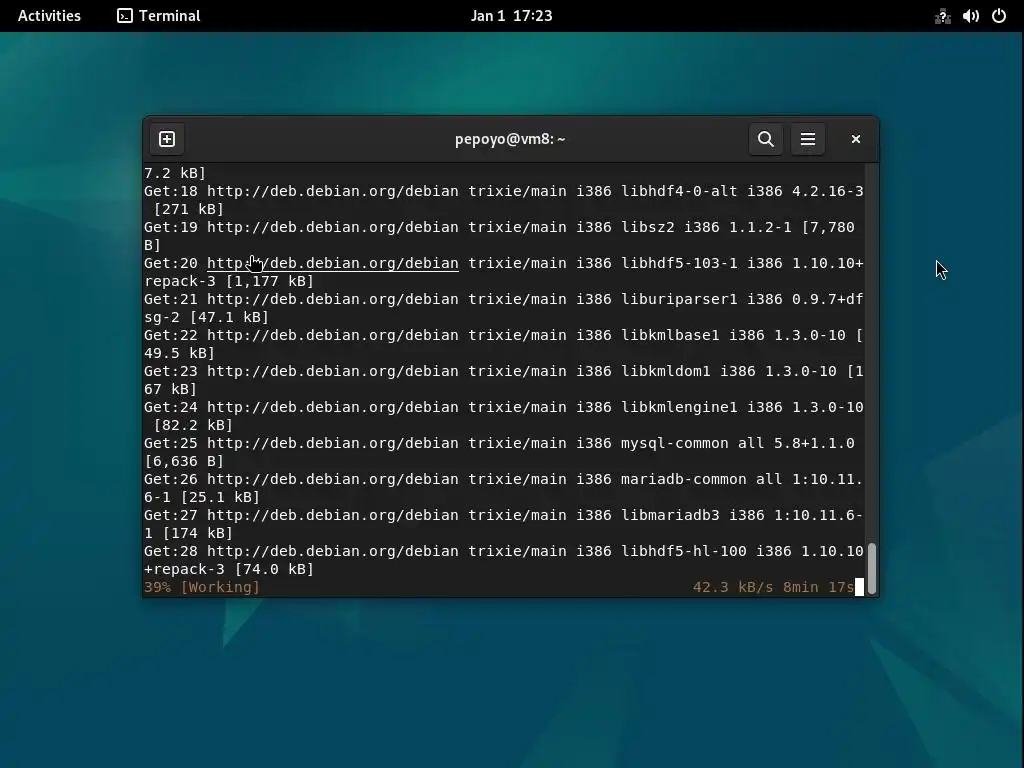Screen dimensions: 1024x768
Task: Click the '42.3 kB/s 8min 17s' status text
Action: tap(773, 587)
